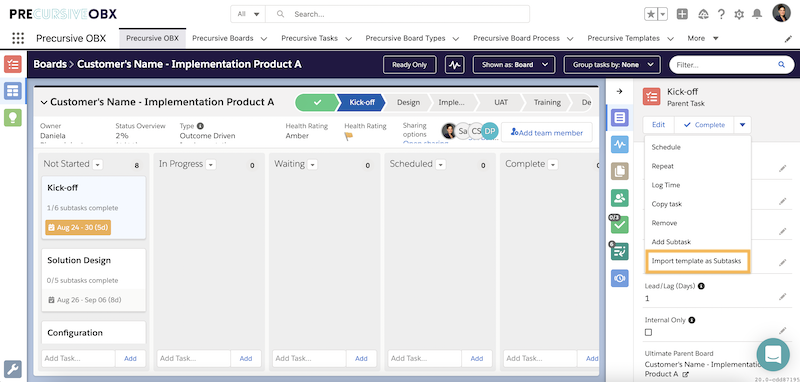Click Add team member button
Screen dimensions: 800x382
click(x=547, y=133)
